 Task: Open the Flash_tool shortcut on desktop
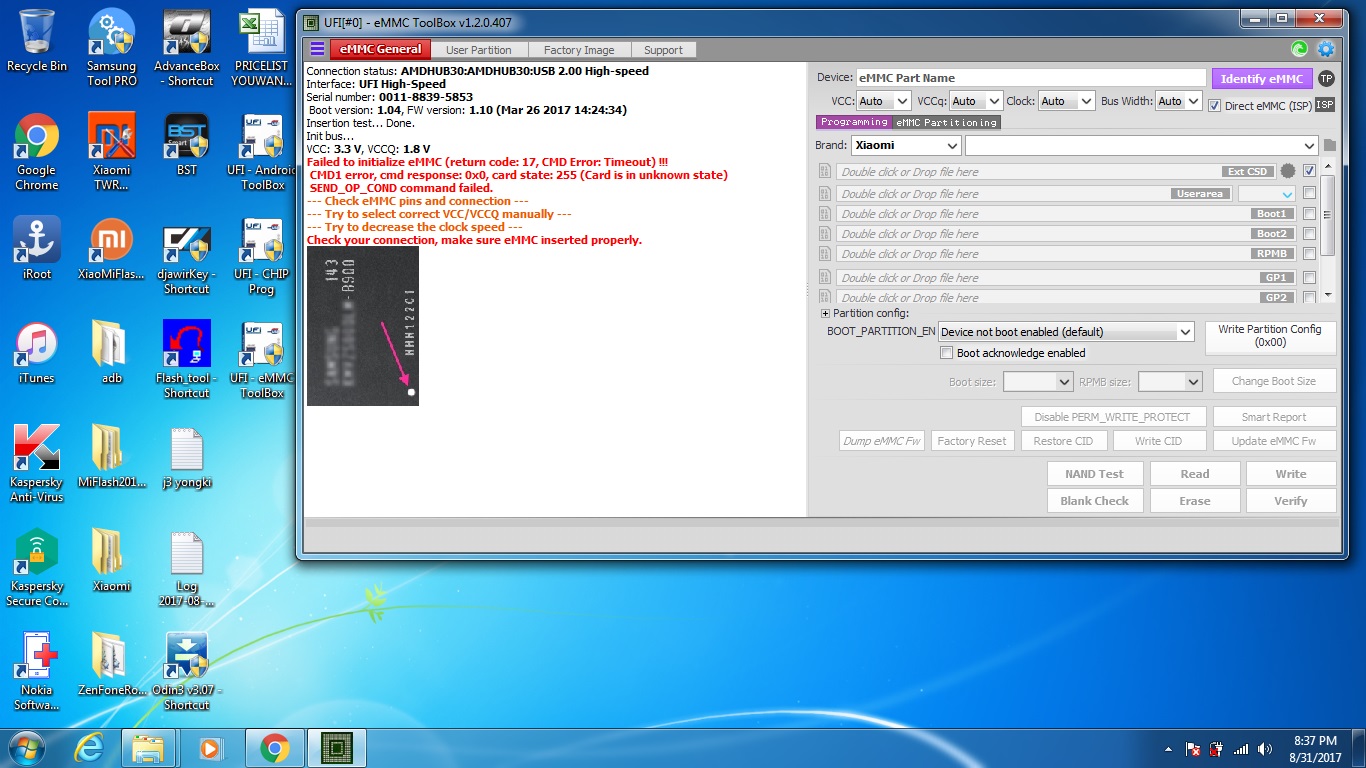[x=187, y=360]
